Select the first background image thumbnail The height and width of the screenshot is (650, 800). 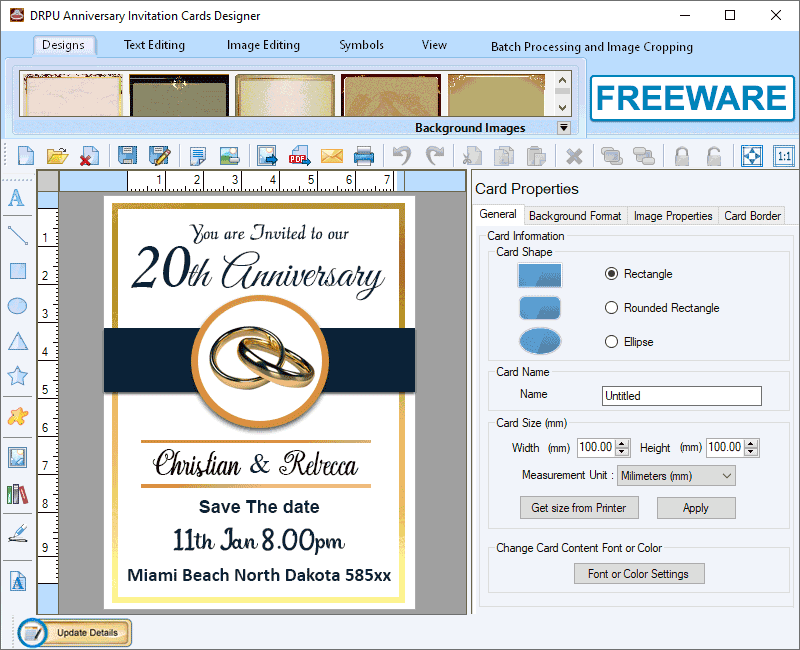pyautogui.click(x=71, y=93)
